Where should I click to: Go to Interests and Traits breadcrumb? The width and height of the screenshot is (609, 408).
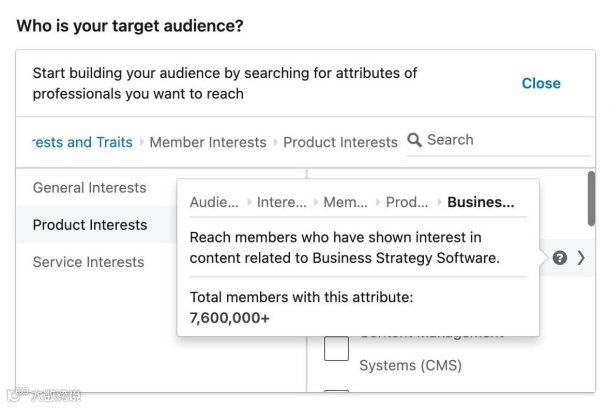point(83,142)
